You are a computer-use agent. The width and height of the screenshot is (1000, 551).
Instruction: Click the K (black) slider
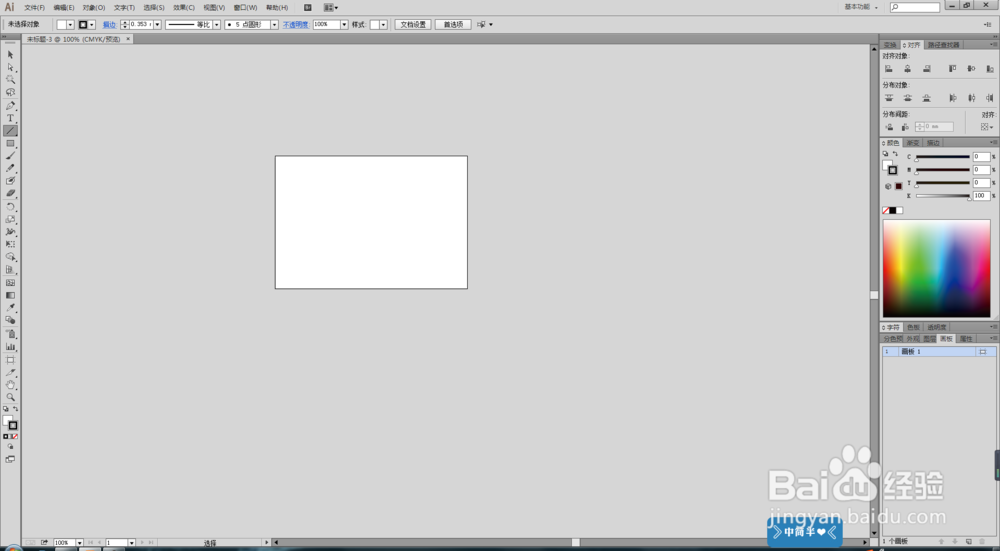tap(943, 196)
